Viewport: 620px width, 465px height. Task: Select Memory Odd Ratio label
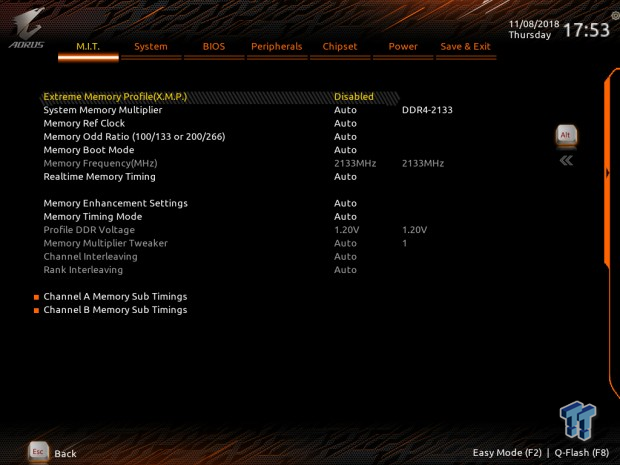pos(134,137)
